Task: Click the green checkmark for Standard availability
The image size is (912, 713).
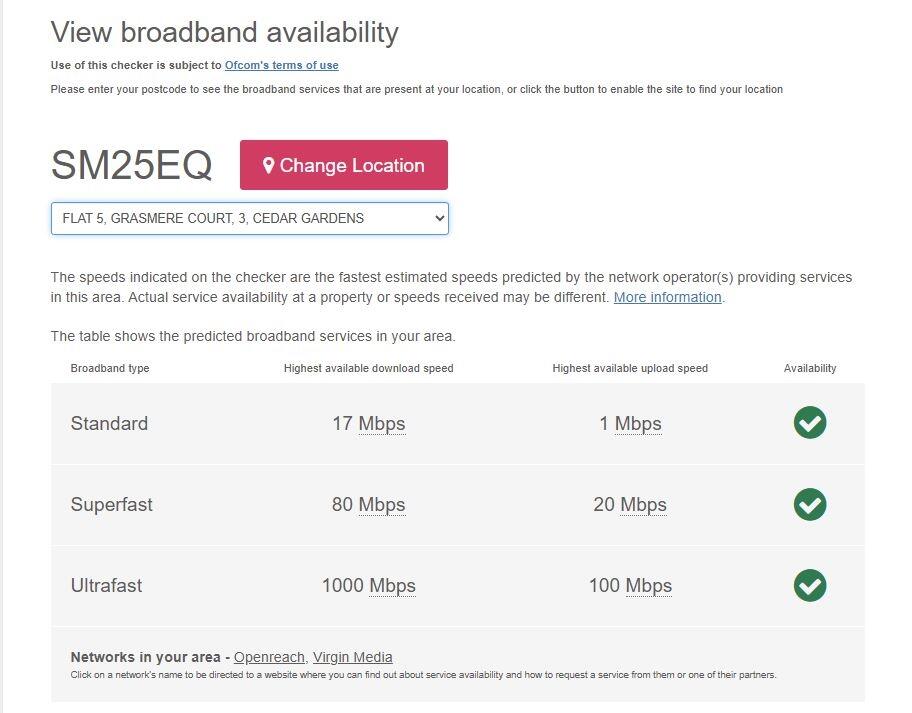Action: point(810,423)
